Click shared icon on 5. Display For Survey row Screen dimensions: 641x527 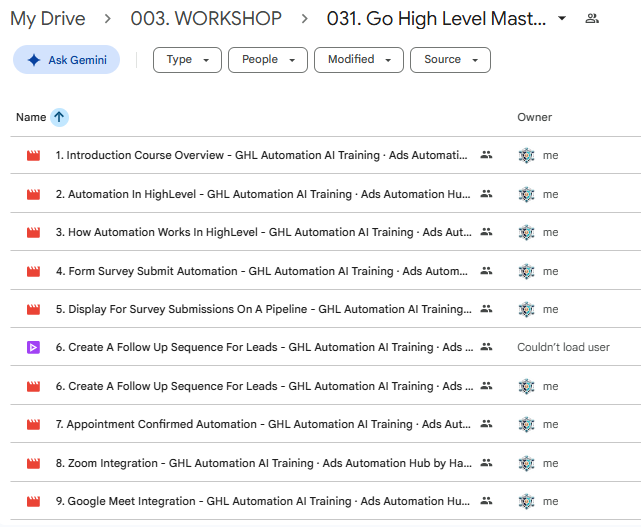[486, 309]
